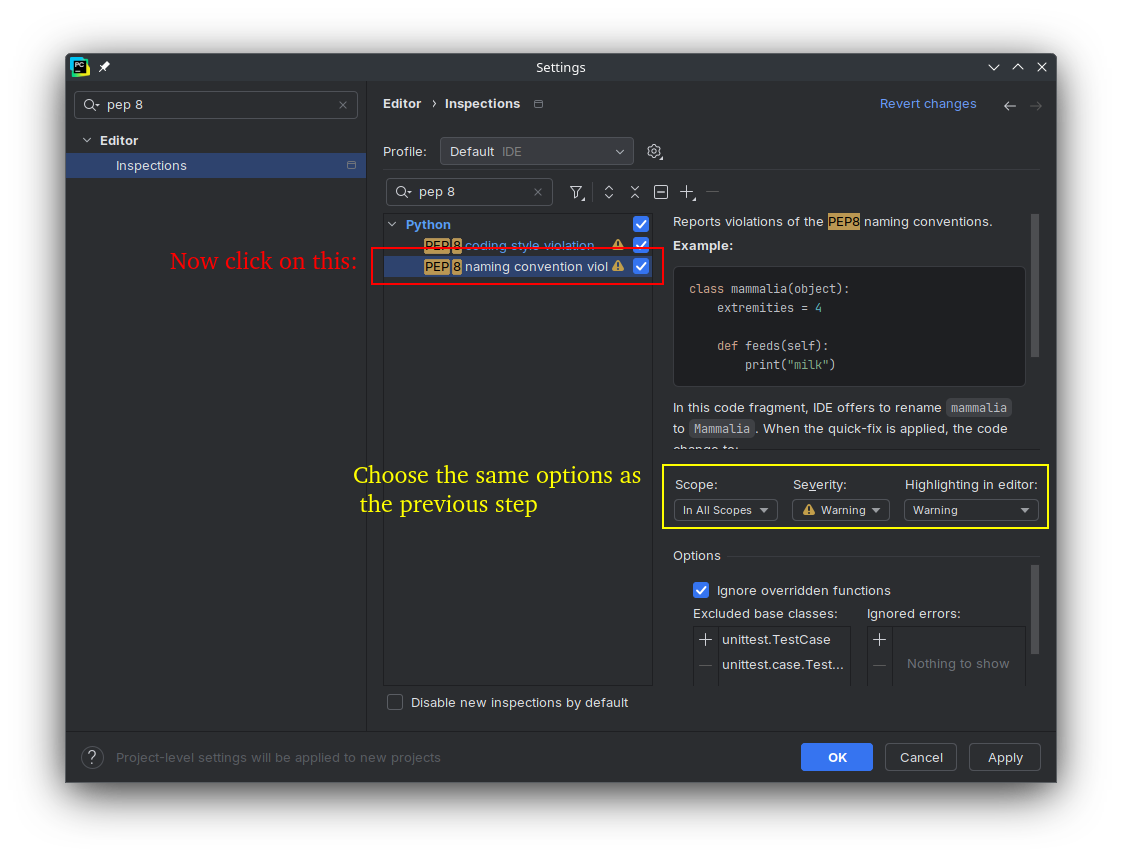Toggle the Ignore overridden functions checkbox
This screenshot has height=860, width=1122.
point(701,590)
